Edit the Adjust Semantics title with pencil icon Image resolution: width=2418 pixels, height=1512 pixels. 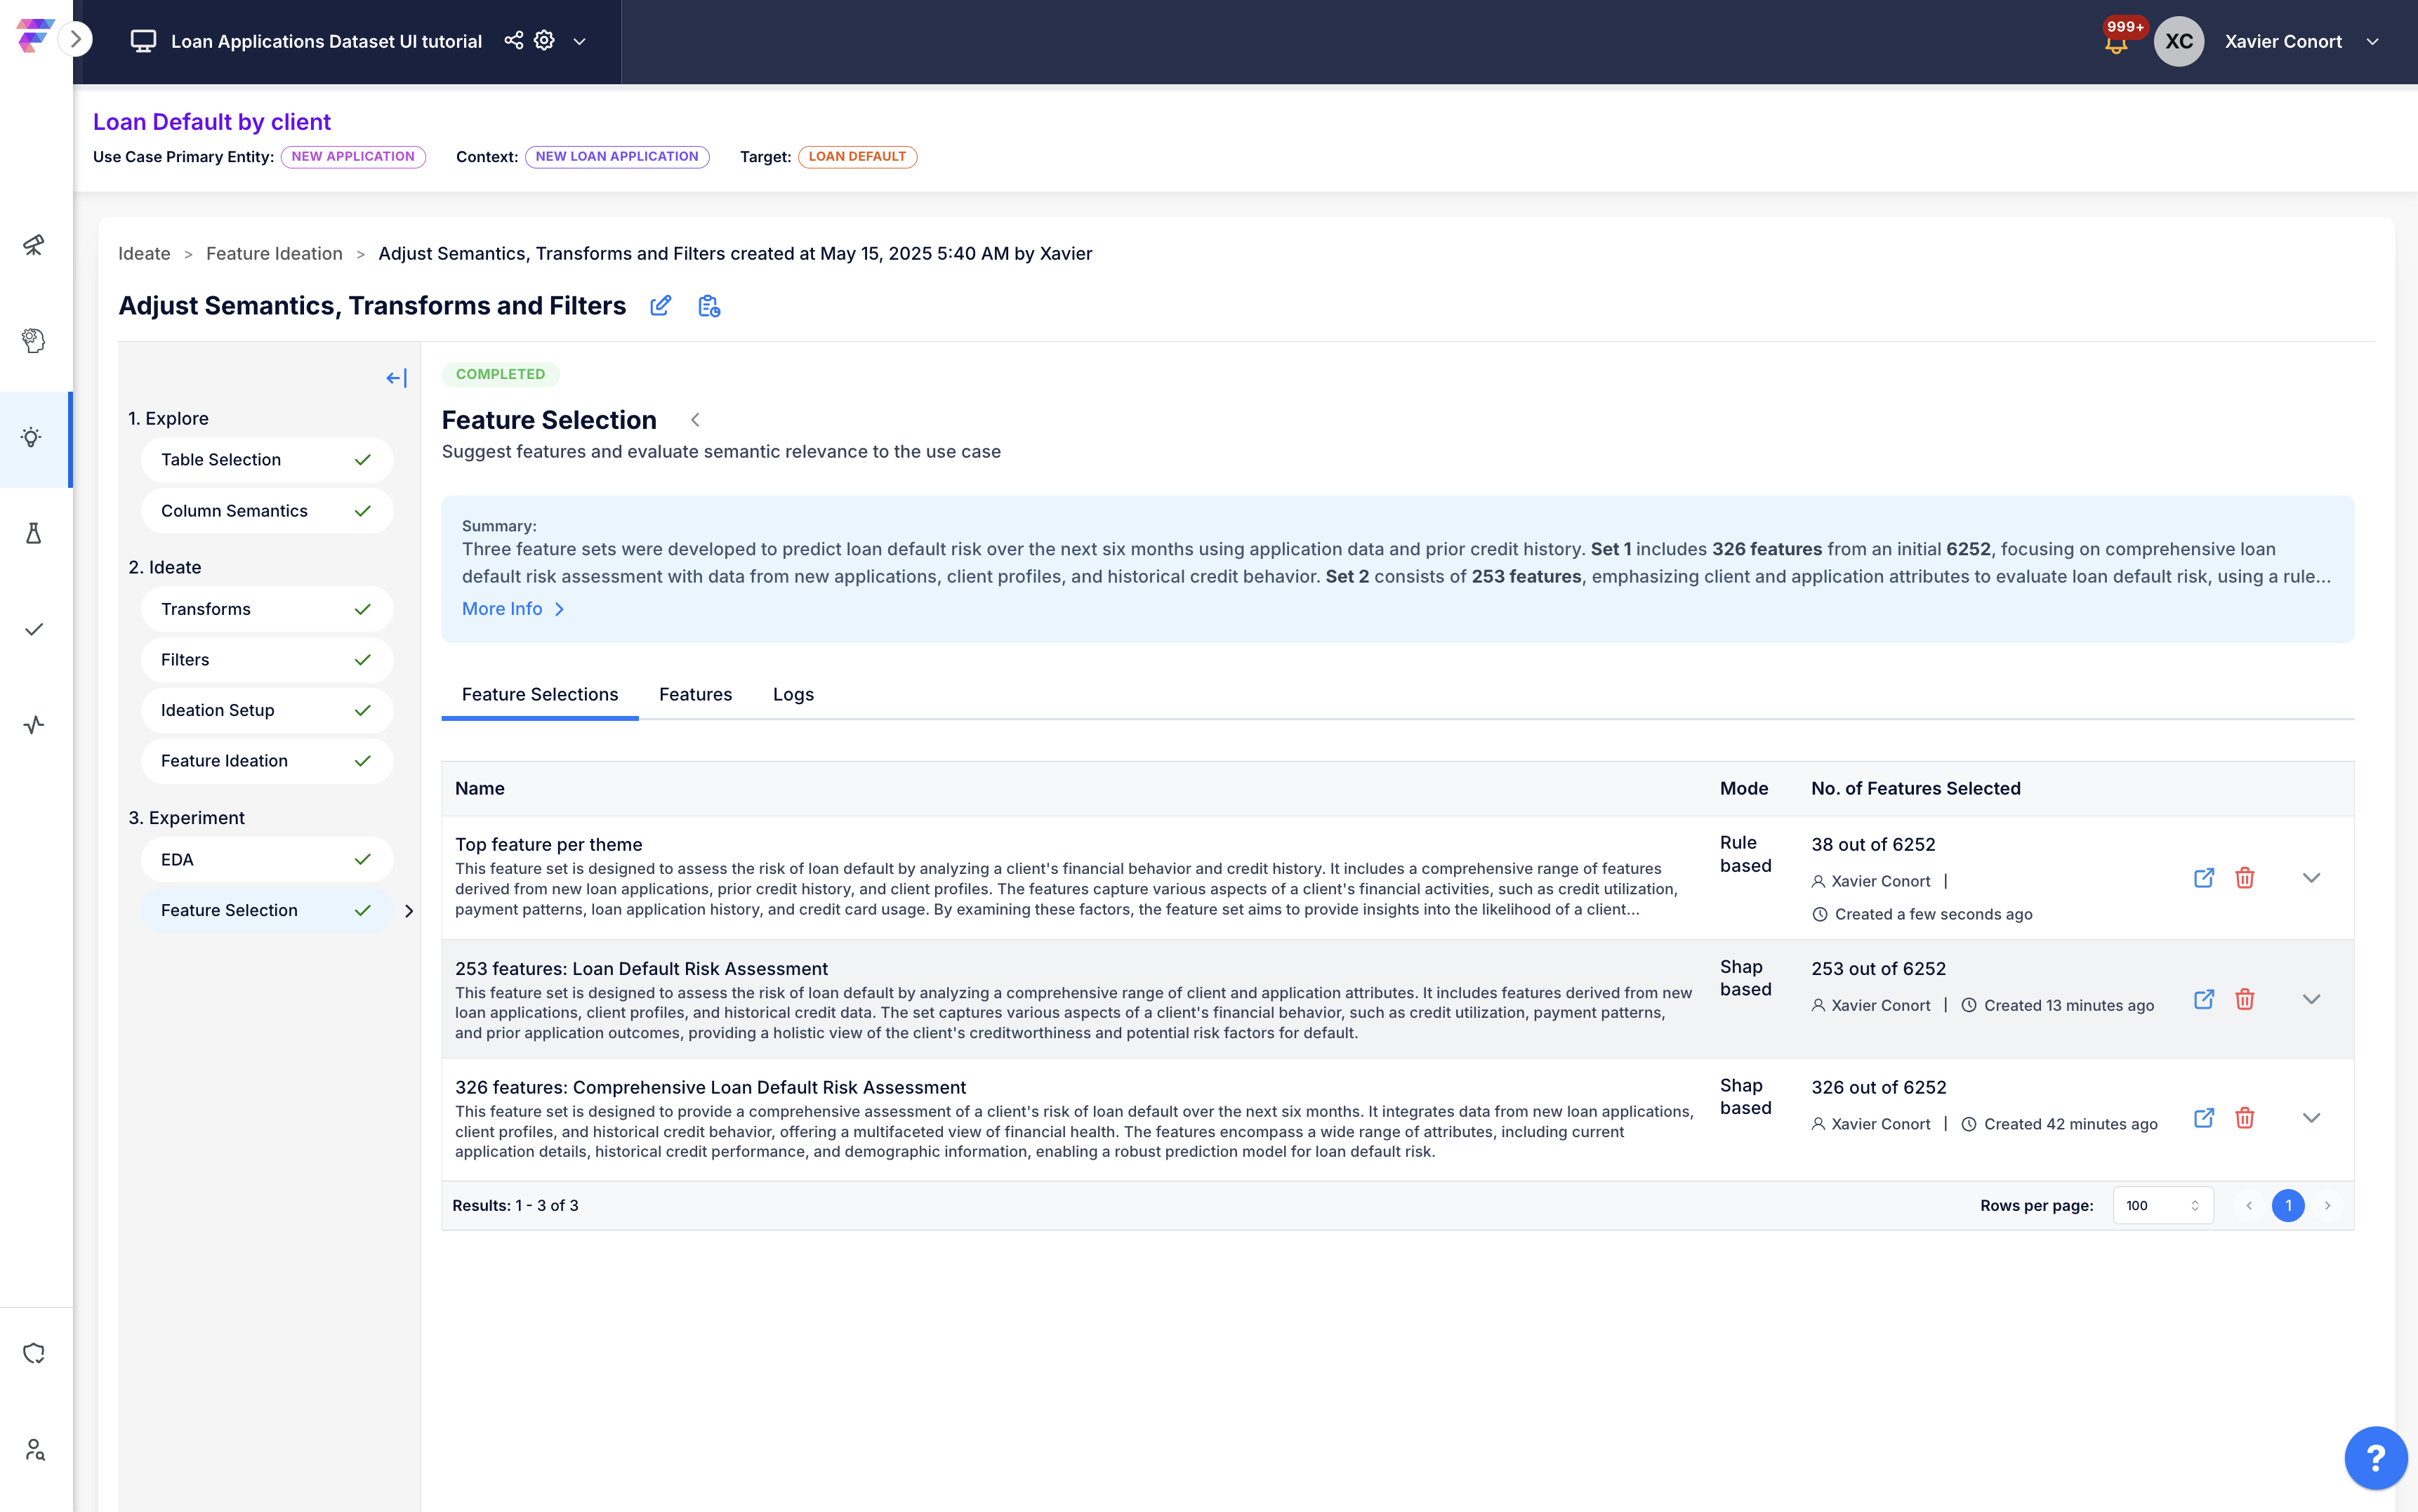[x=661, y=306]
